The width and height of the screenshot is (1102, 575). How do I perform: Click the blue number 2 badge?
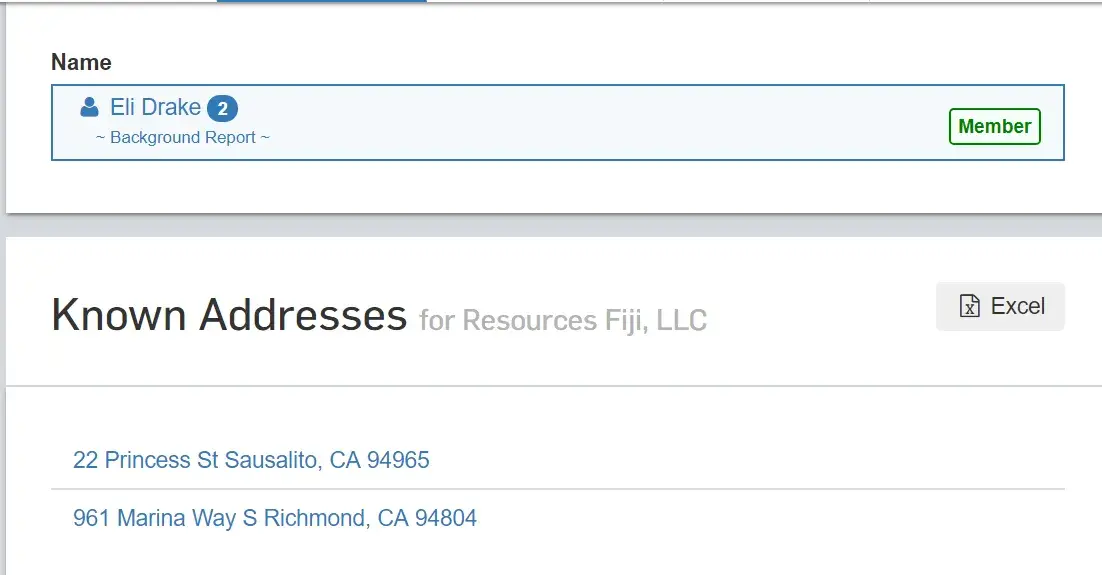[x=222, y=108]
